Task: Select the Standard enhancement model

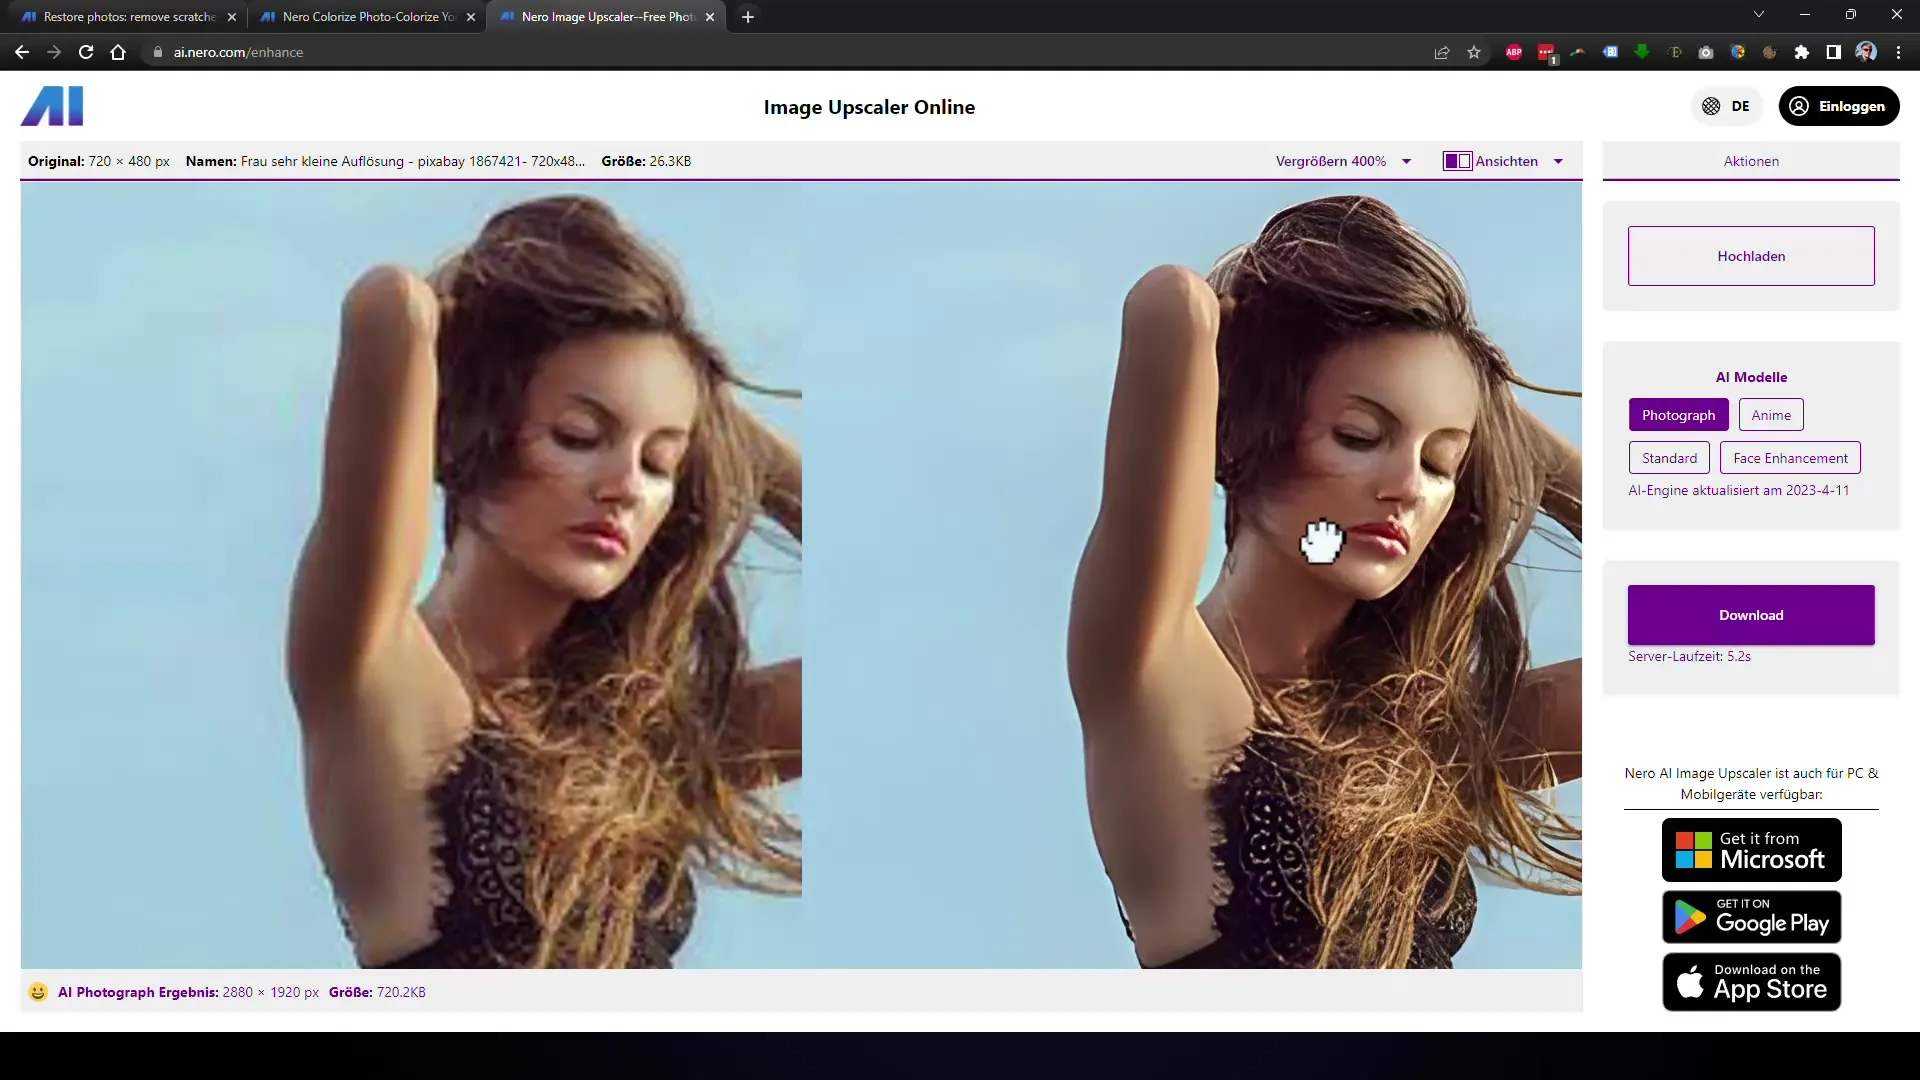Action: point(1669,458)
